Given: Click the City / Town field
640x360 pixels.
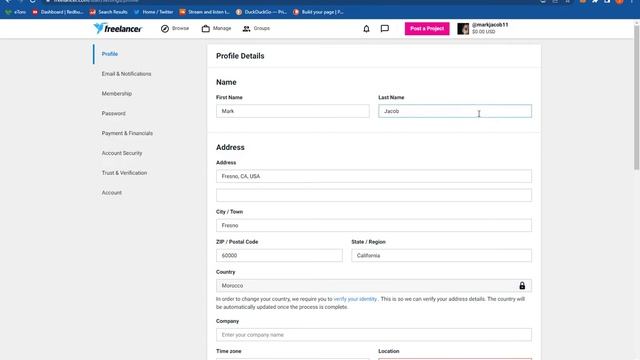Looking at the screenshot, I should point(374,225).
